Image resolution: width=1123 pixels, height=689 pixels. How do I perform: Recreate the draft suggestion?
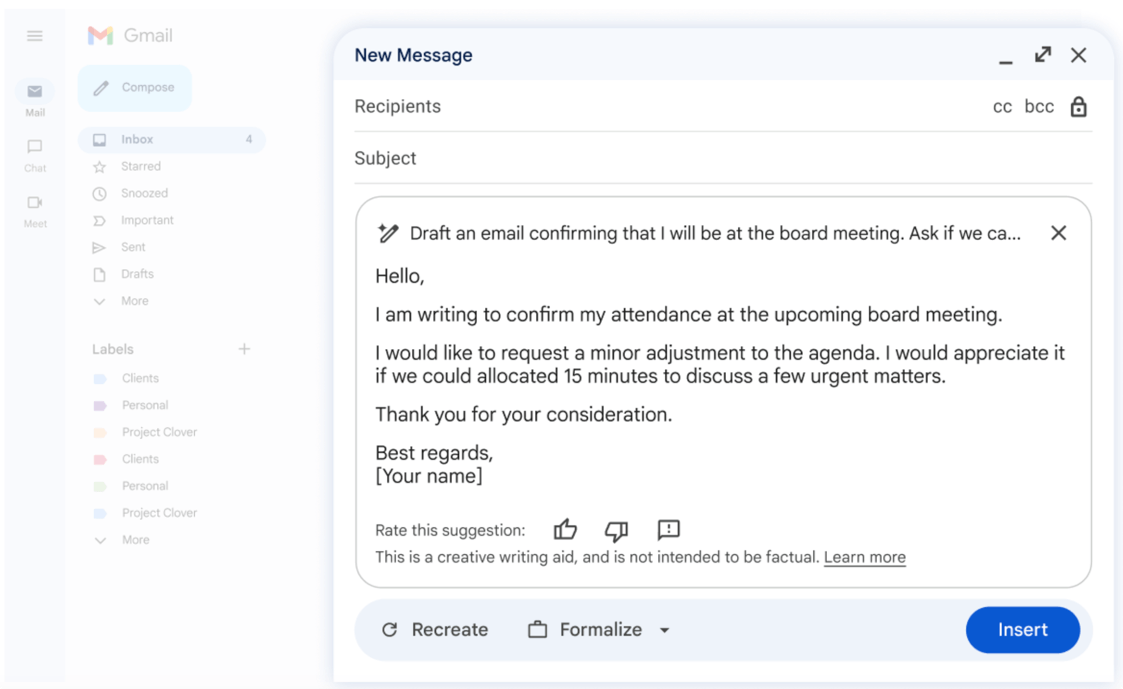coord(435,630)
